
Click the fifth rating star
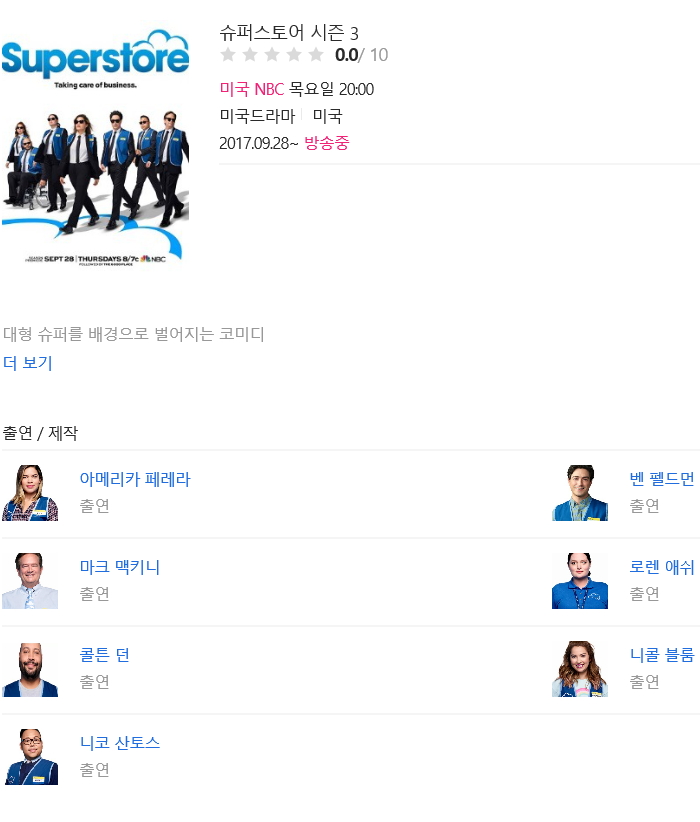coord(316,55)
